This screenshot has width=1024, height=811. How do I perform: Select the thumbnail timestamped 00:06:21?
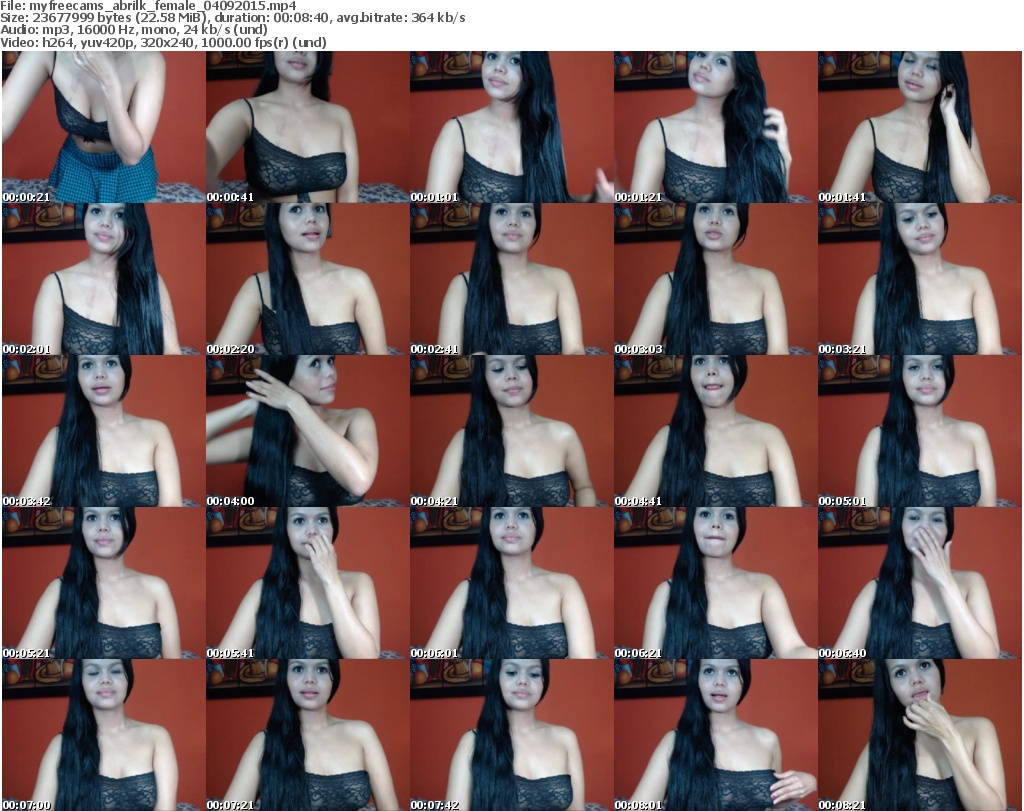(x=715, y=584)
